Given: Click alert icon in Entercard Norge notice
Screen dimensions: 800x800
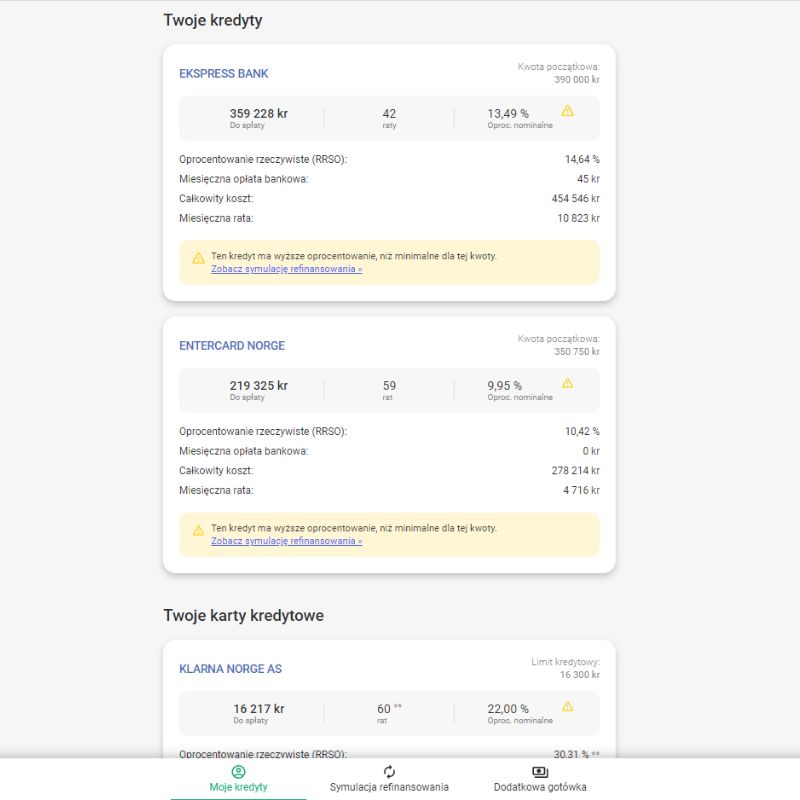Looking at the screenshot, I should pyautogui.click(x=198, y=531).
